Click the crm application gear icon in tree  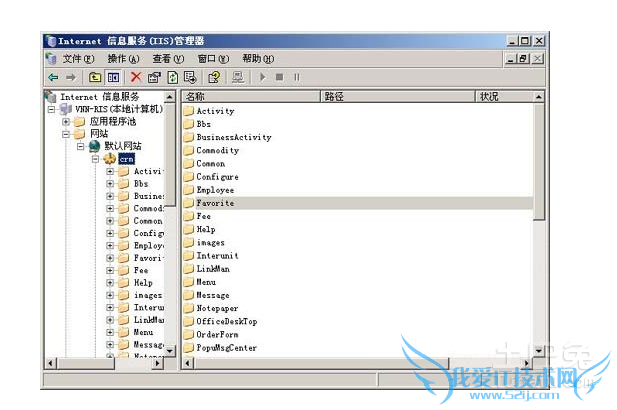coord(110,159)
